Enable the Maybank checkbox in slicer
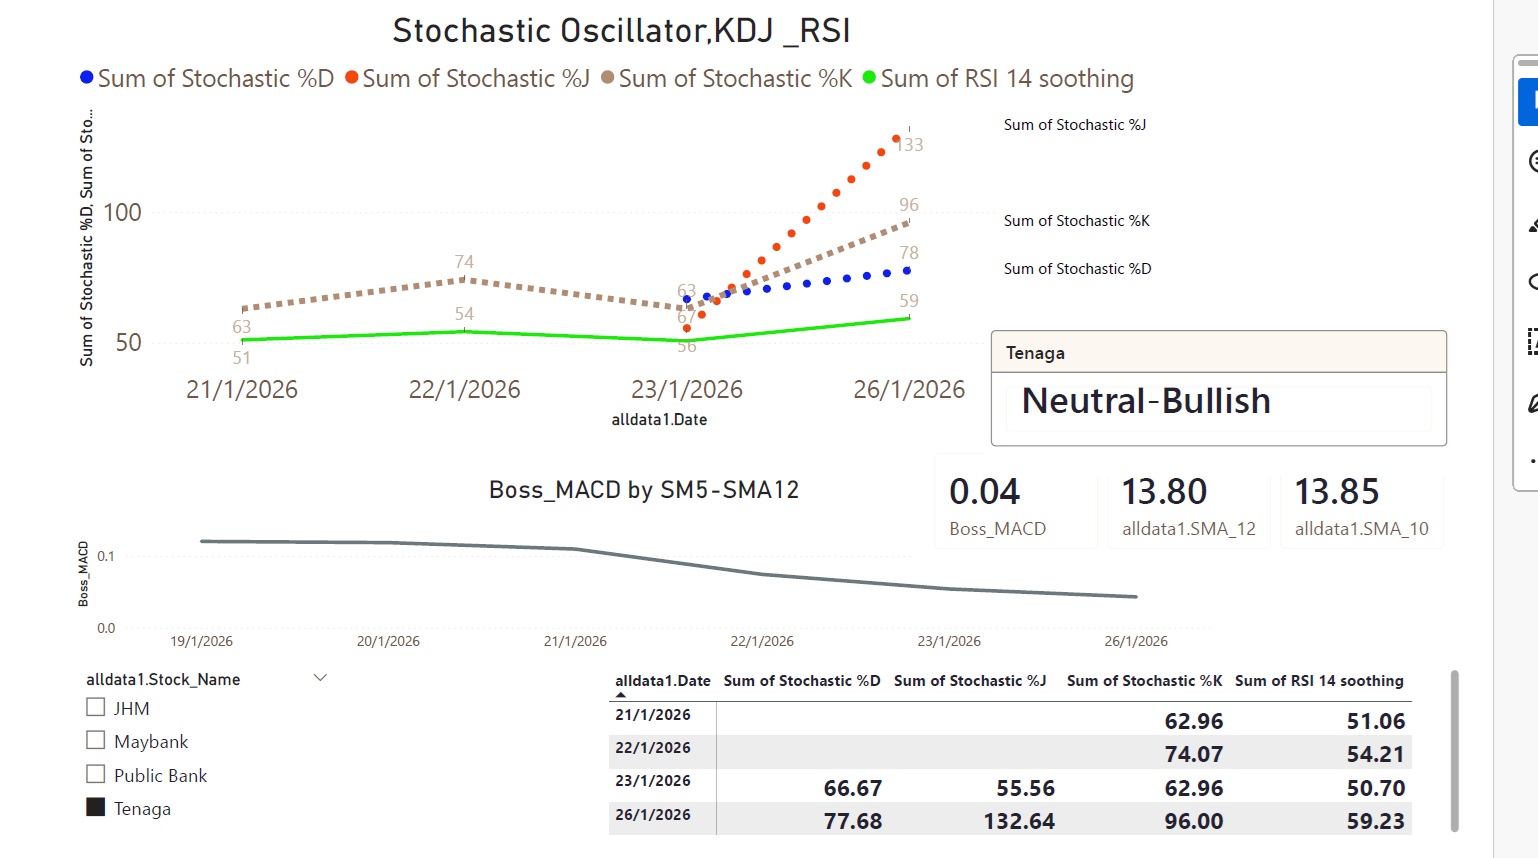This screenshot has width=1538, height=858. 96,741
